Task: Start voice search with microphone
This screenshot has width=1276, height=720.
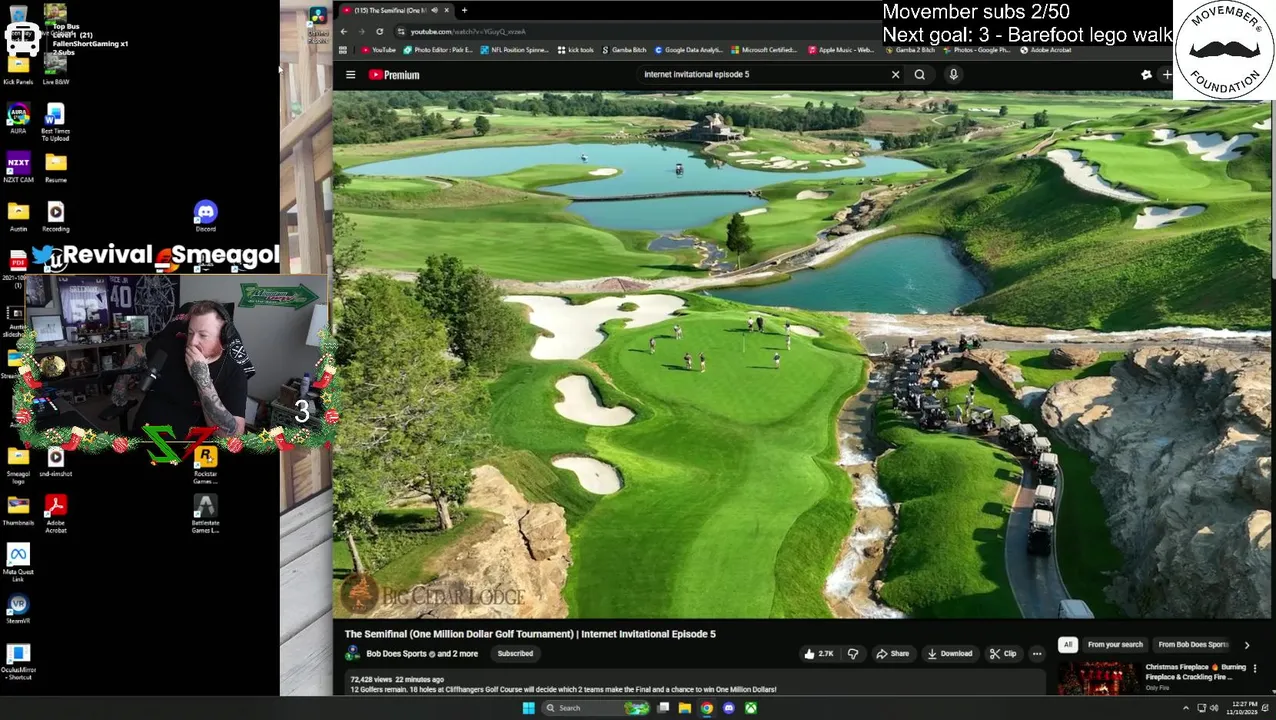Action: tap(953, 74)
